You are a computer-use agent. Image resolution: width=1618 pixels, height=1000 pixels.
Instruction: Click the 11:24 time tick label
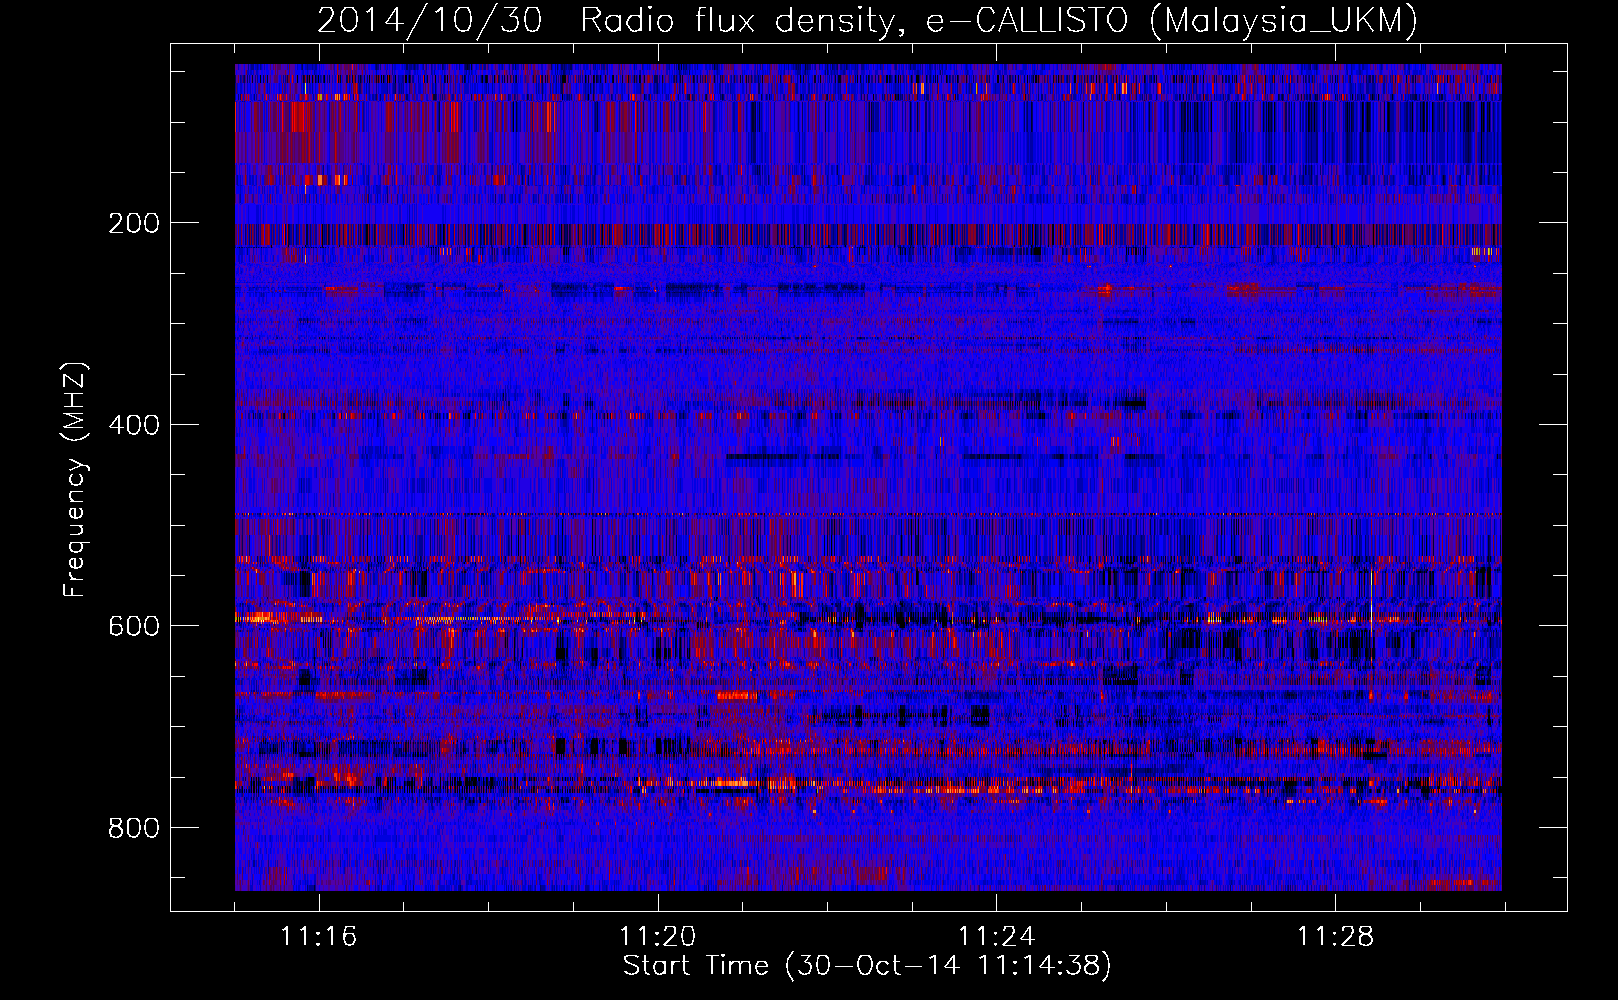[997, 937]
